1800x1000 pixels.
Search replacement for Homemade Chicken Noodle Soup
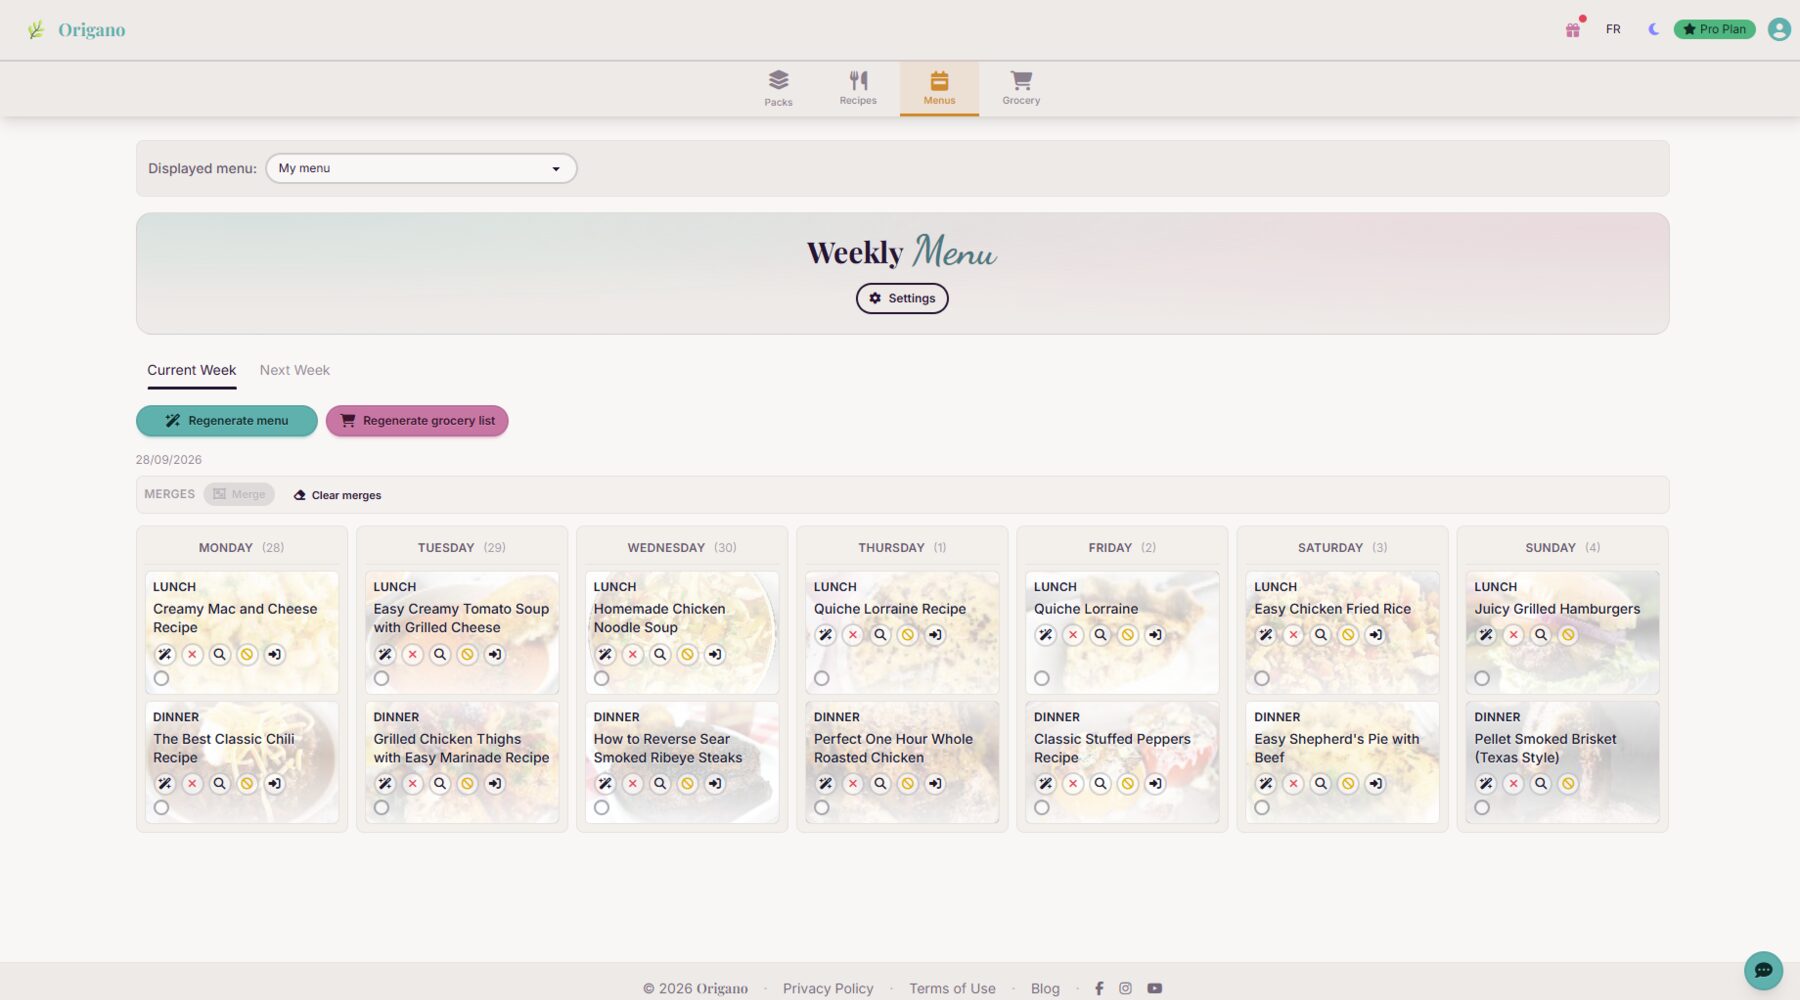660,655
